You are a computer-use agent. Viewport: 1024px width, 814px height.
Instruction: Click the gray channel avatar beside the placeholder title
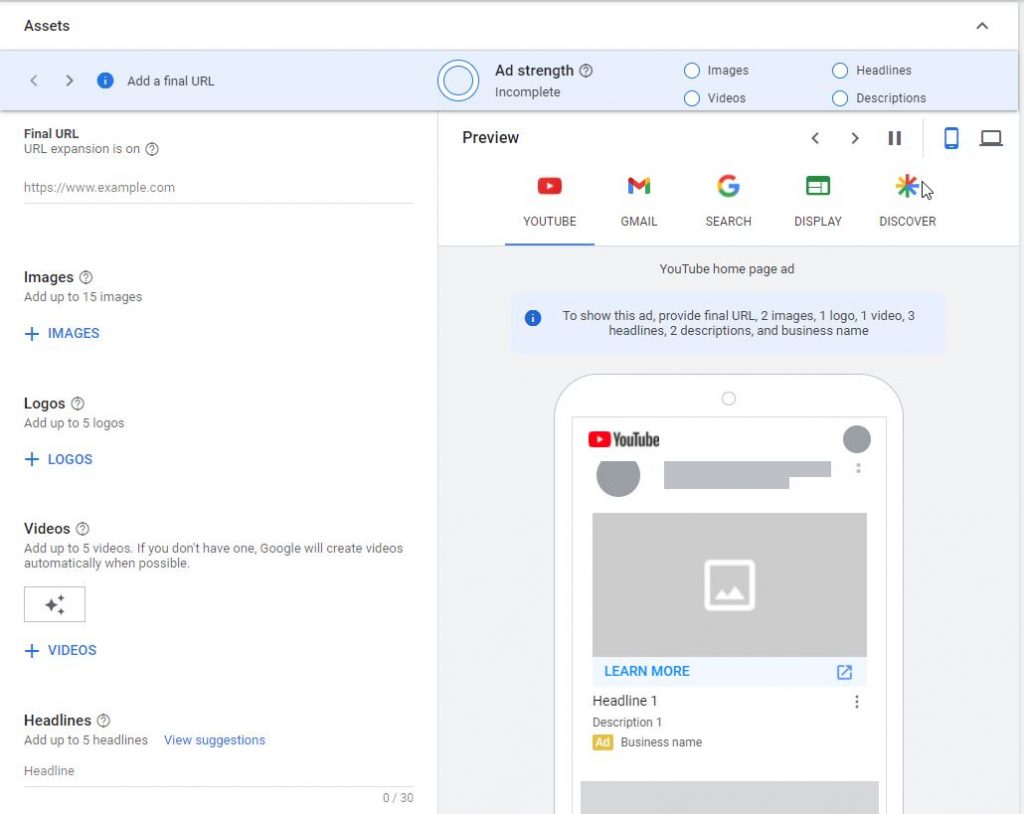(618, 477)
